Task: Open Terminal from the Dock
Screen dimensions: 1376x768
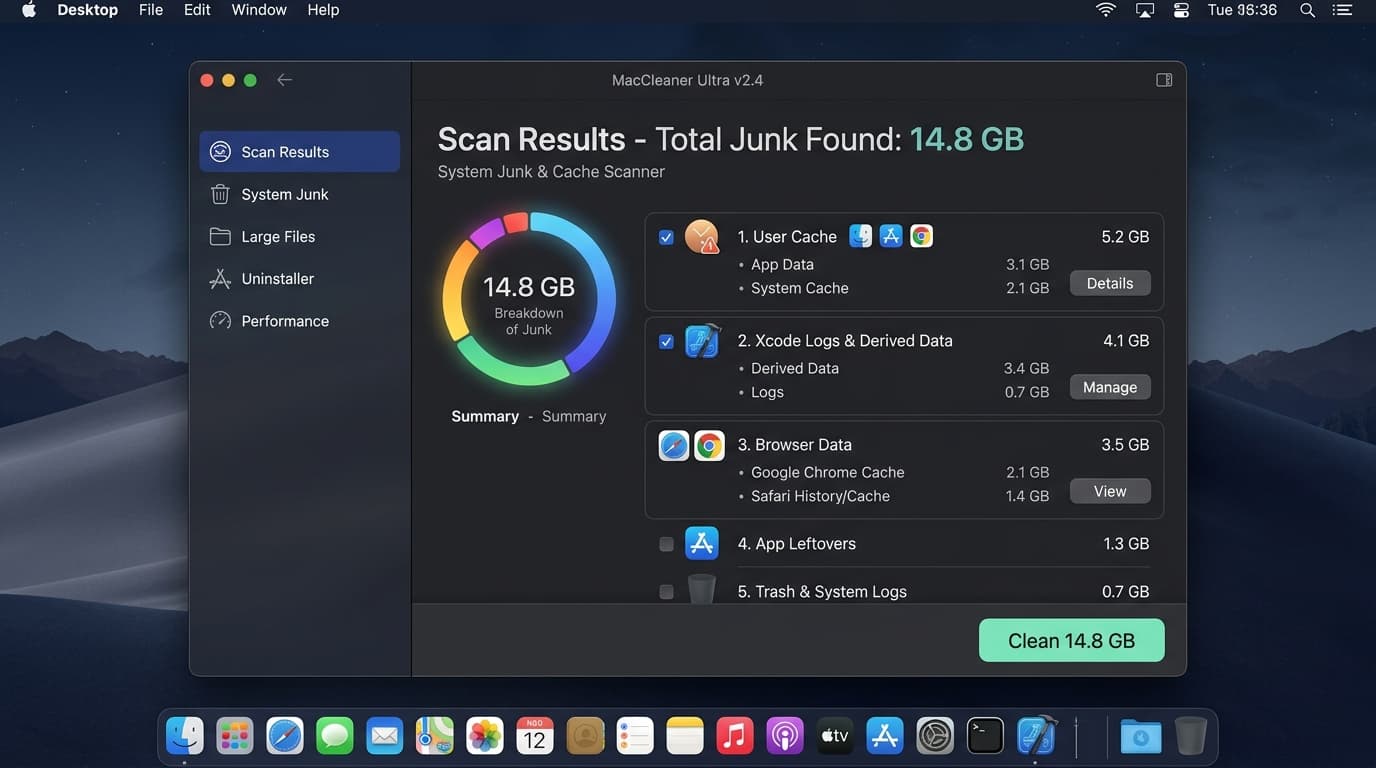Action: tap(985, 737)
